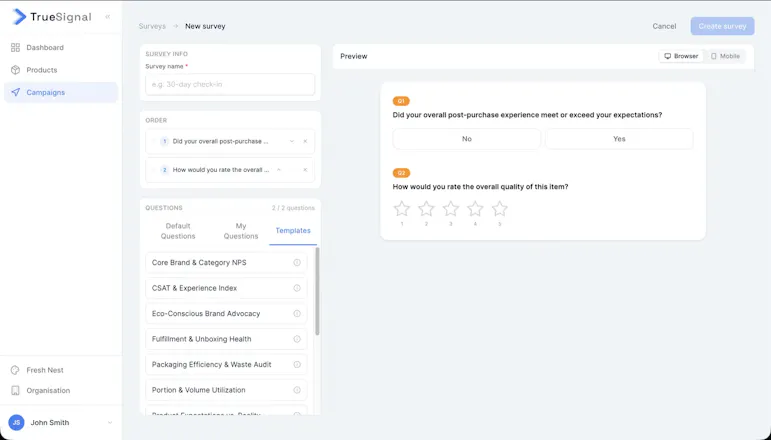Move question 1 down in the order

pyautogui.click(x=292, y=141)
